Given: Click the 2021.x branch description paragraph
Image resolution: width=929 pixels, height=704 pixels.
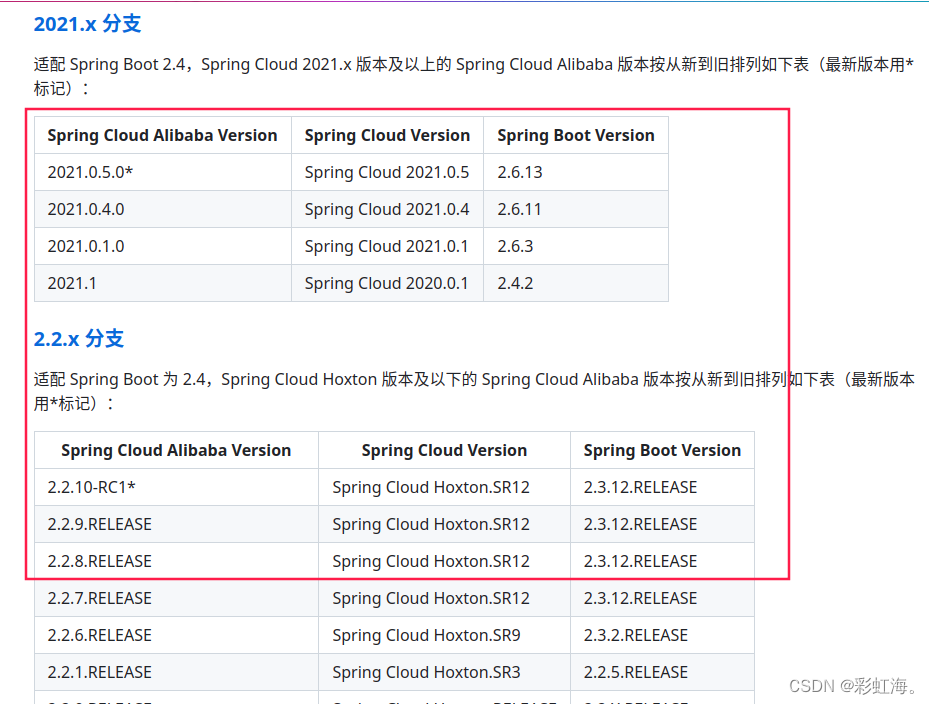Looking at the screenshot, I should [474, 76].
